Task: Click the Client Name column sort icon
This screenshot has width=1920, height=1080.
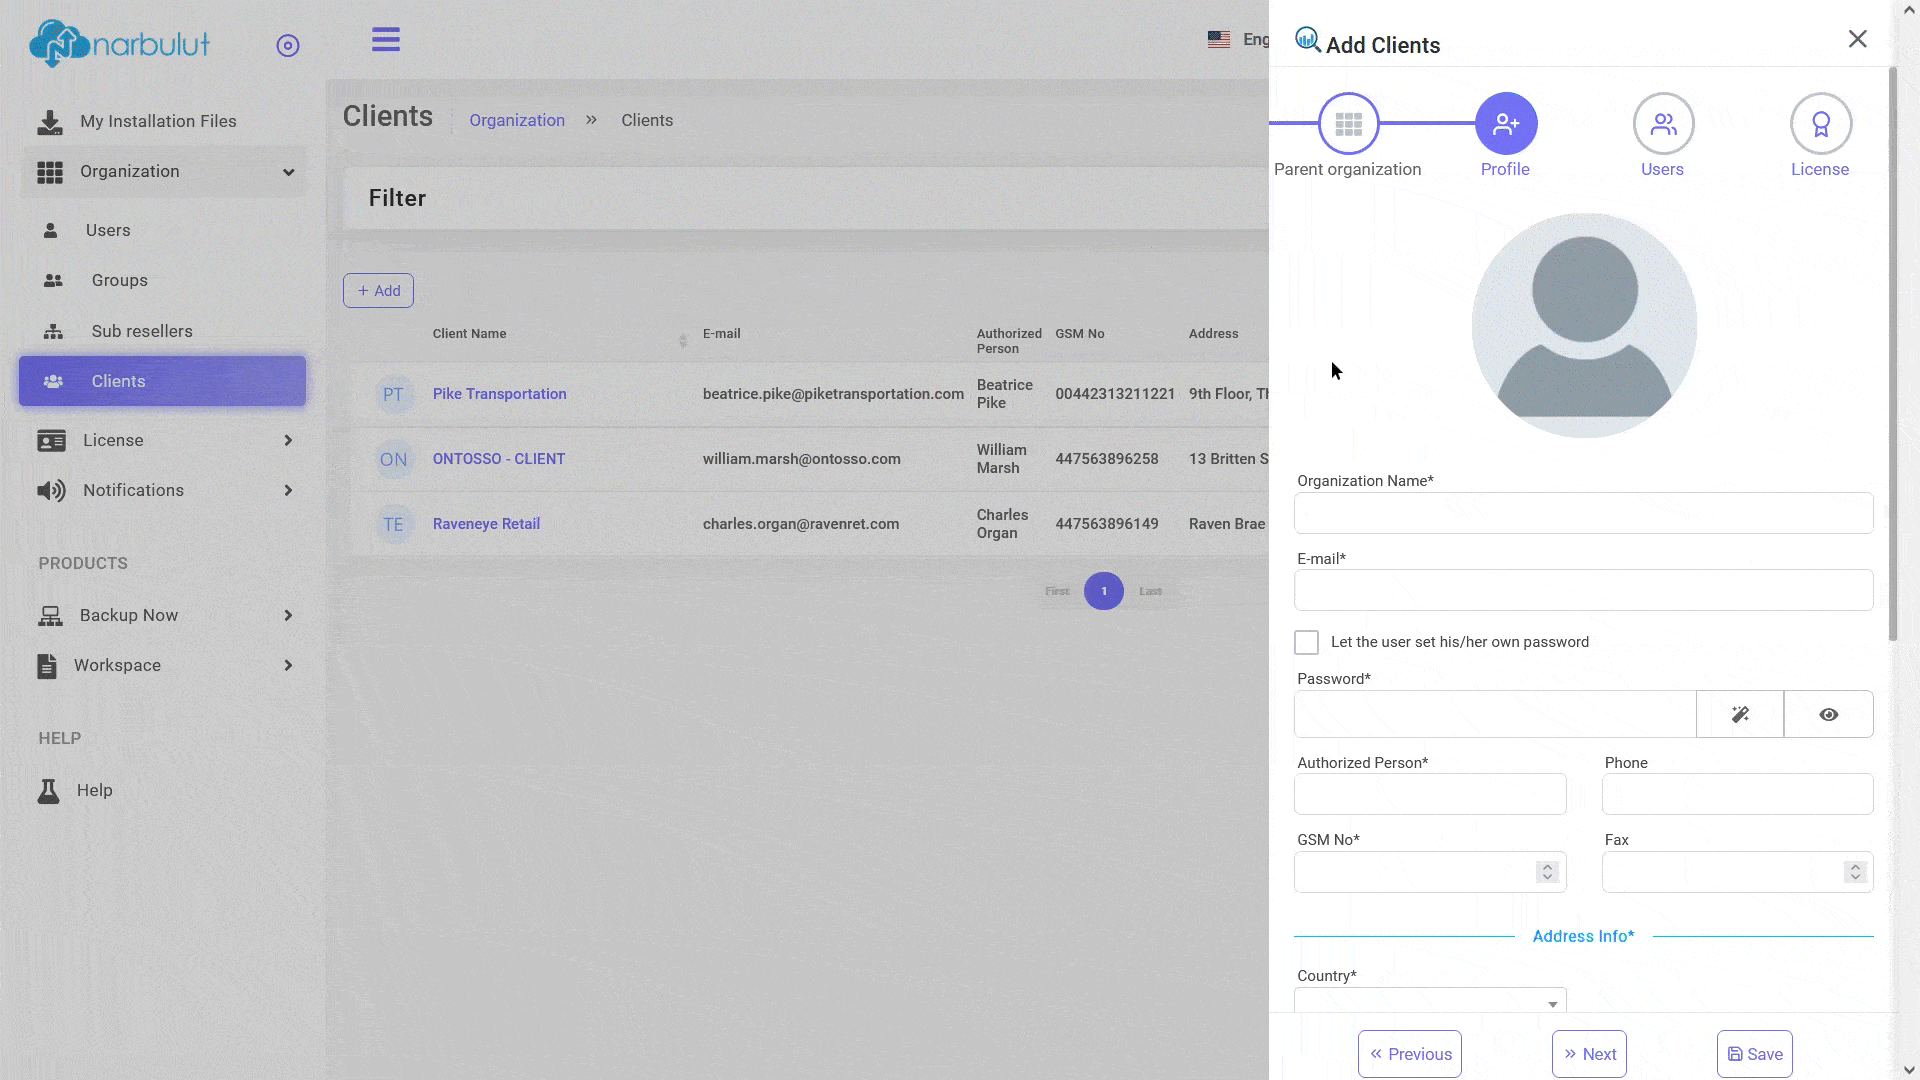Action: 683,342
